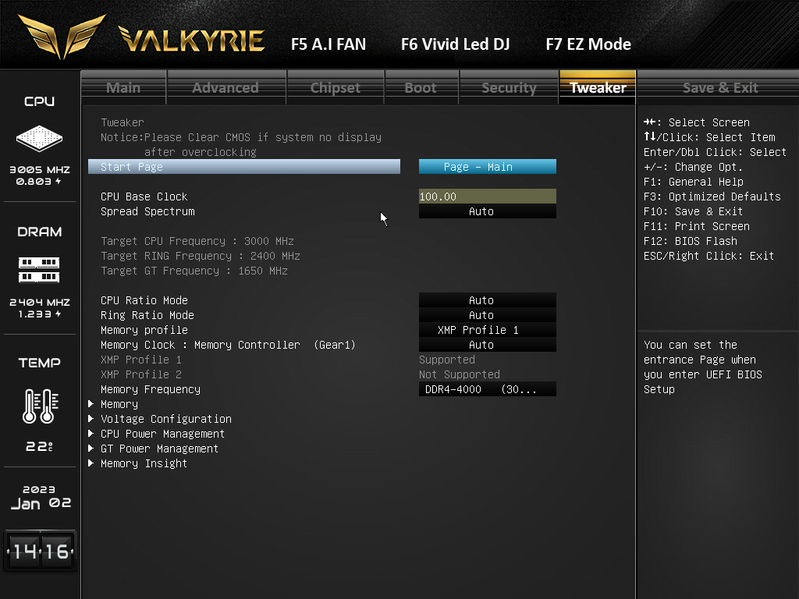Click F11: Print Screen help line
This screenshot has width=799, height=599.
(x=697, y=226)
